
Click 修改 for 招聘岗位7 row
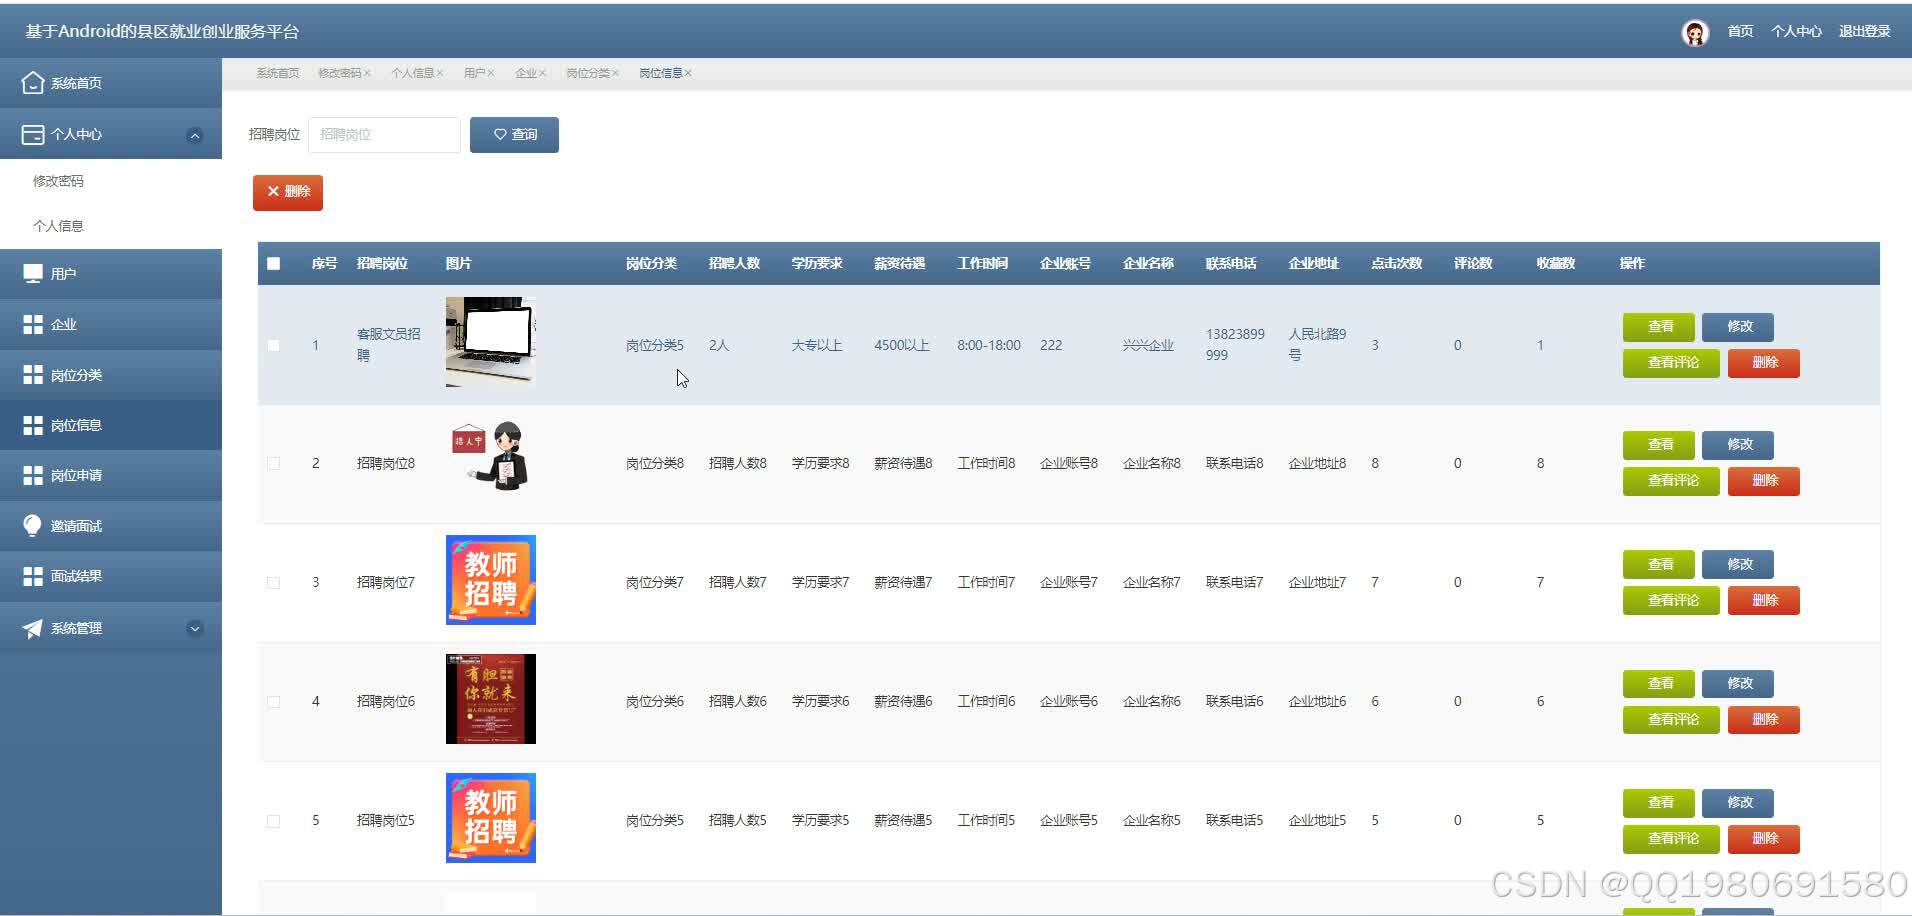pyautogui.click(x=1738, y=565)
